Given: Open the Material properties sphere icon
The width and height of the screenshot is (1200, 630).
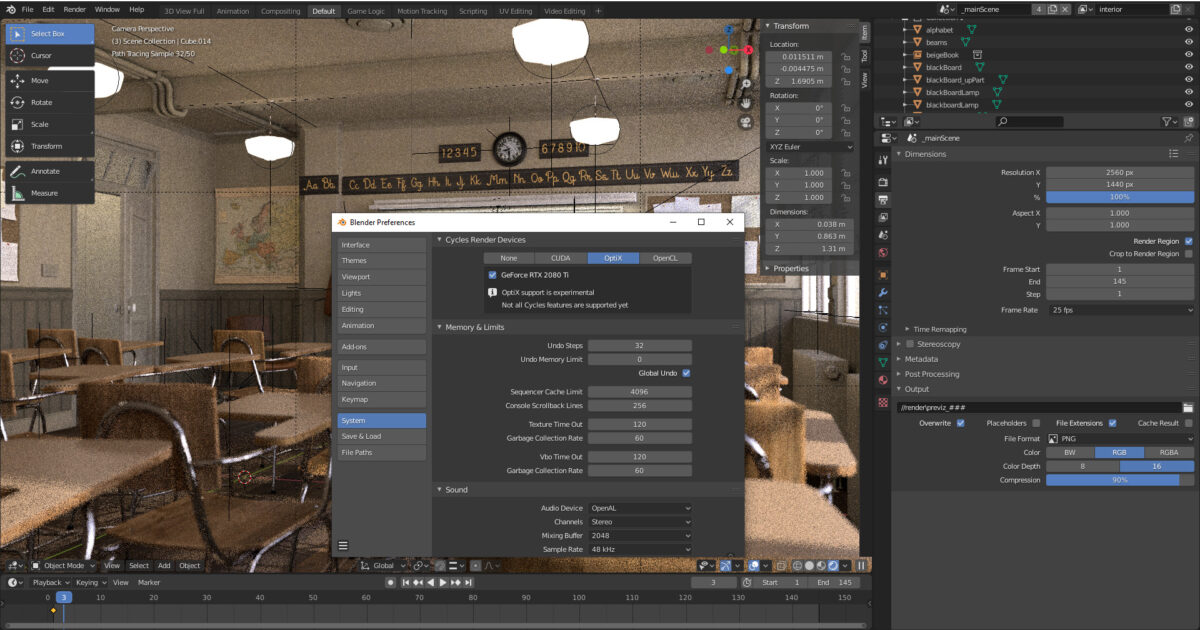Looking at the screenshot, I should pos(883,380).
